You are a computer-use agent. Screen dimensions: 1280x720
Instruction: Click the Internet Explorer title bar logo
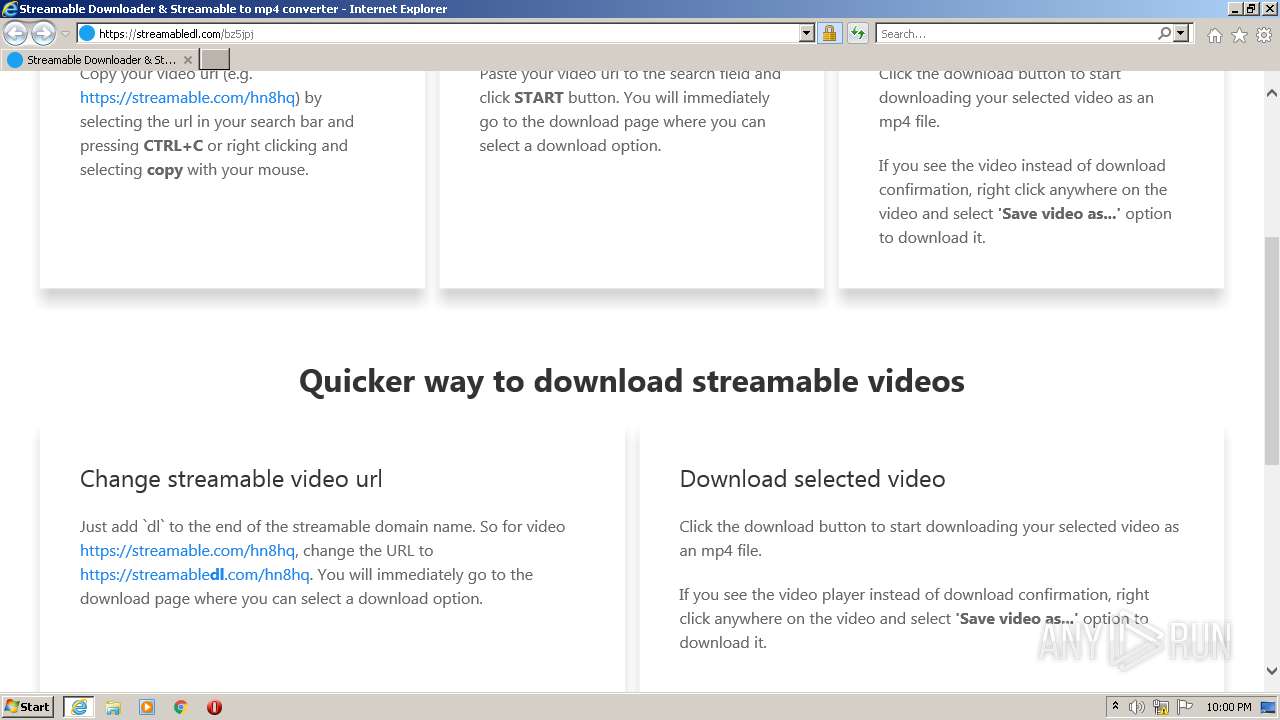[x=10, y=9]
